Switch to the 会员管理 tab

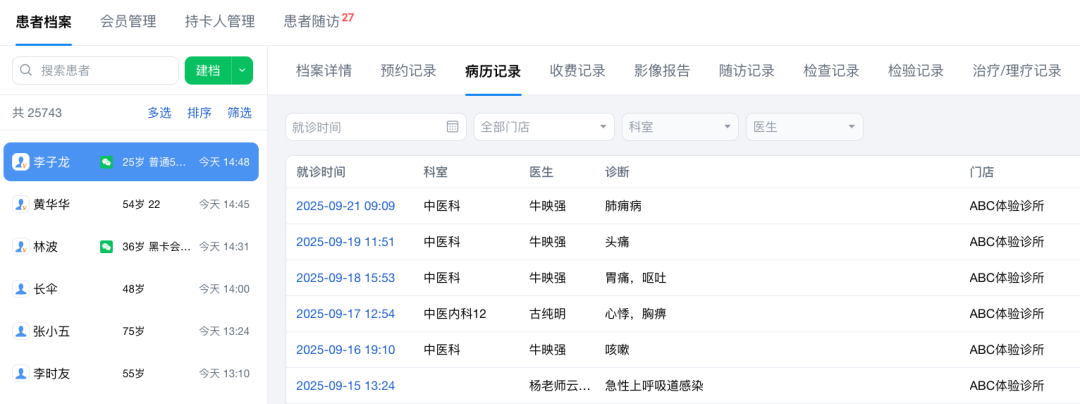pyautogui.click(x=128, y=21)
